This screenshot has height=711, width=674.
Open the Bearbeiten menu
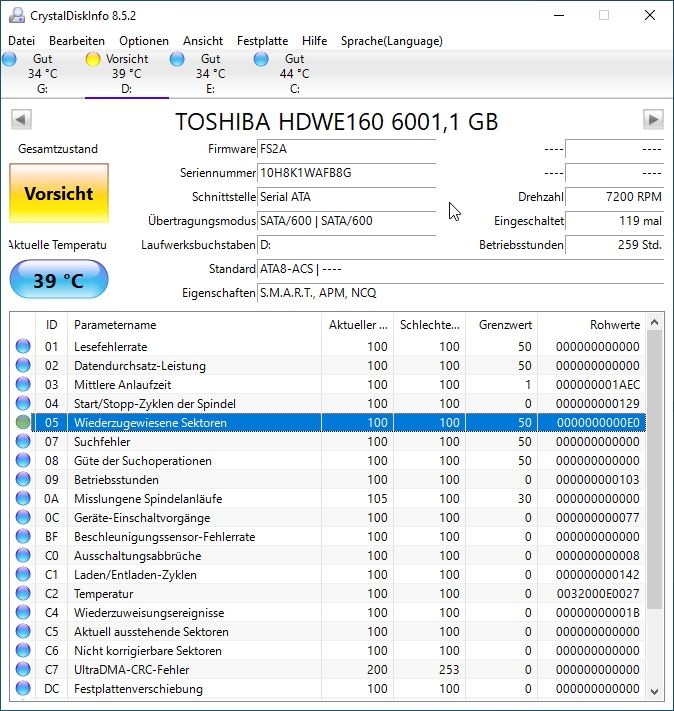click(x=77, y=41)
